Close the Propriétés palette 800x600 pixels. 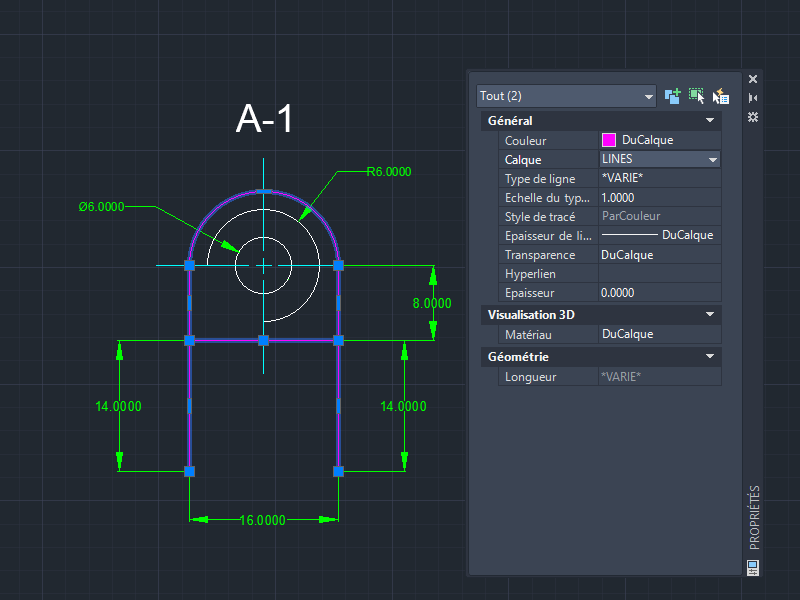coord(753,79)
